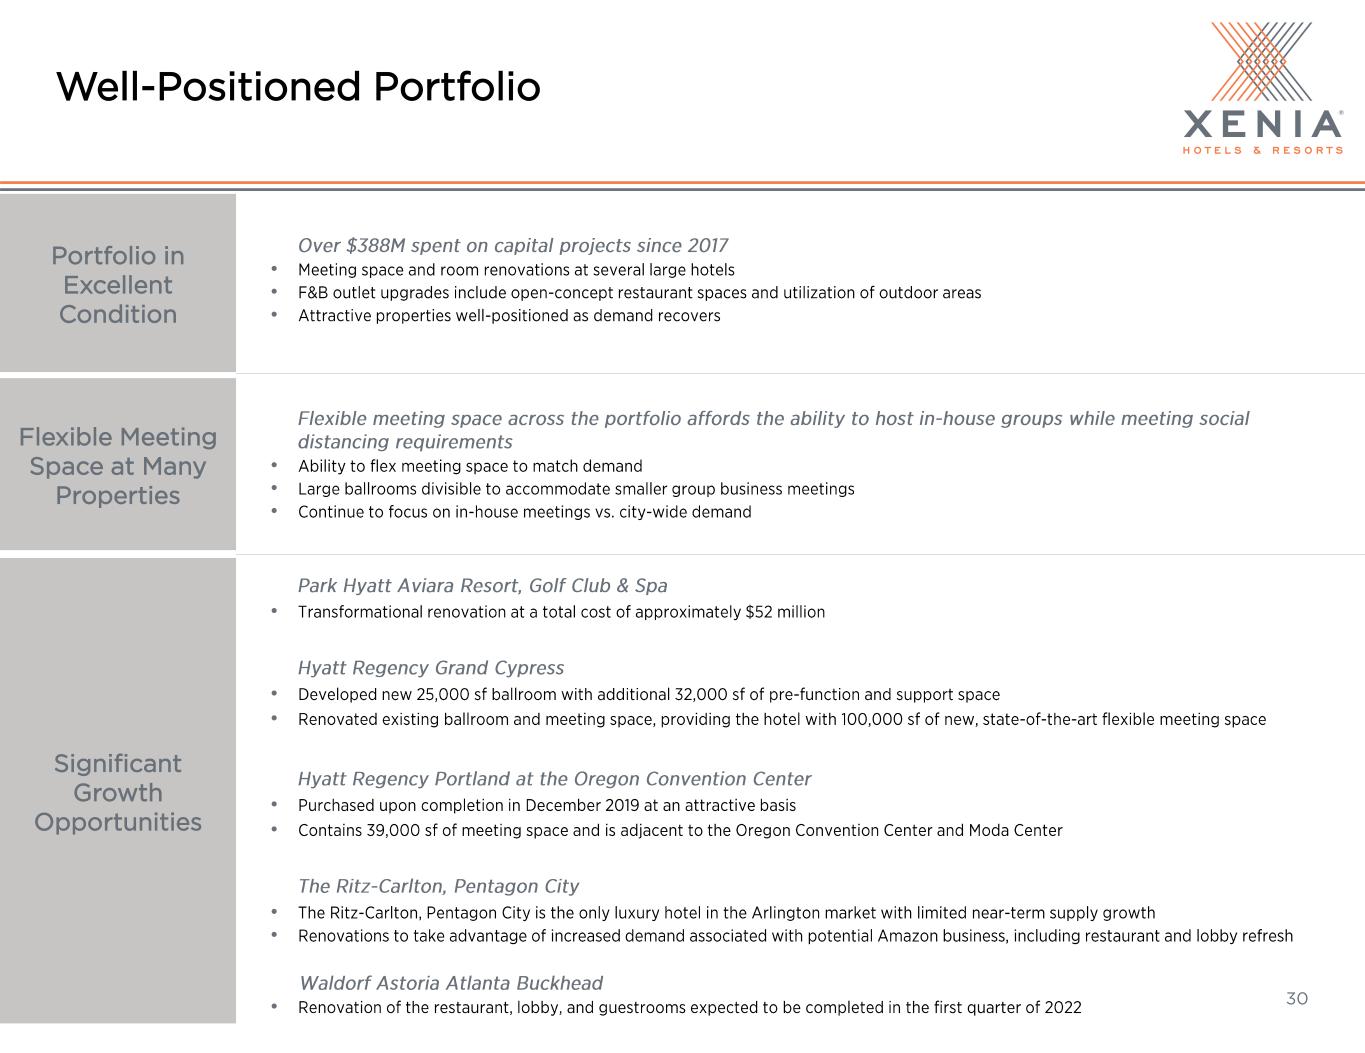Select the bullet about large divisible ballrooms
The height and width of the screenshot is (1053, 1365).
click(x=576, y=489)
